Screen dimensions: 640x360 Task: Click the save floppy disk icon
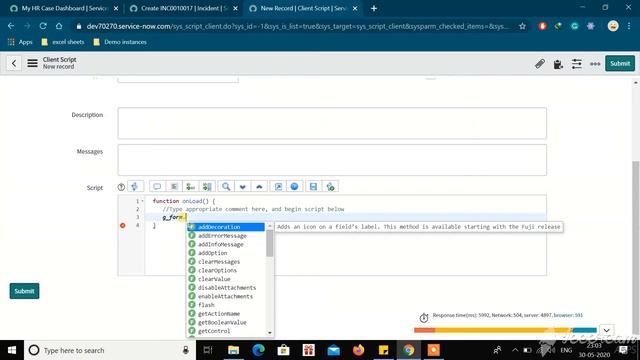(313, 187)
